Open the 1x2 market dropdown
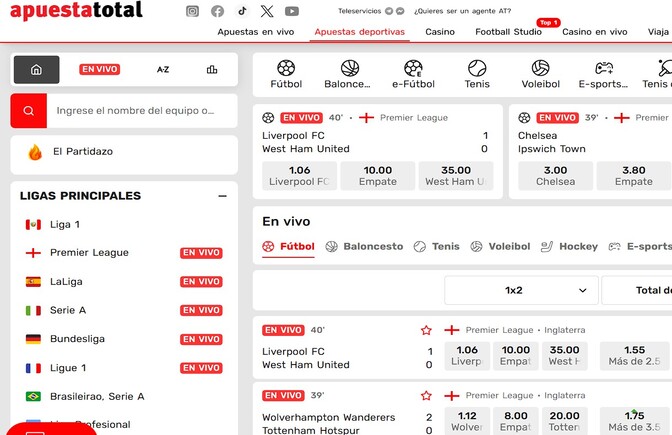 click(521, 290)
